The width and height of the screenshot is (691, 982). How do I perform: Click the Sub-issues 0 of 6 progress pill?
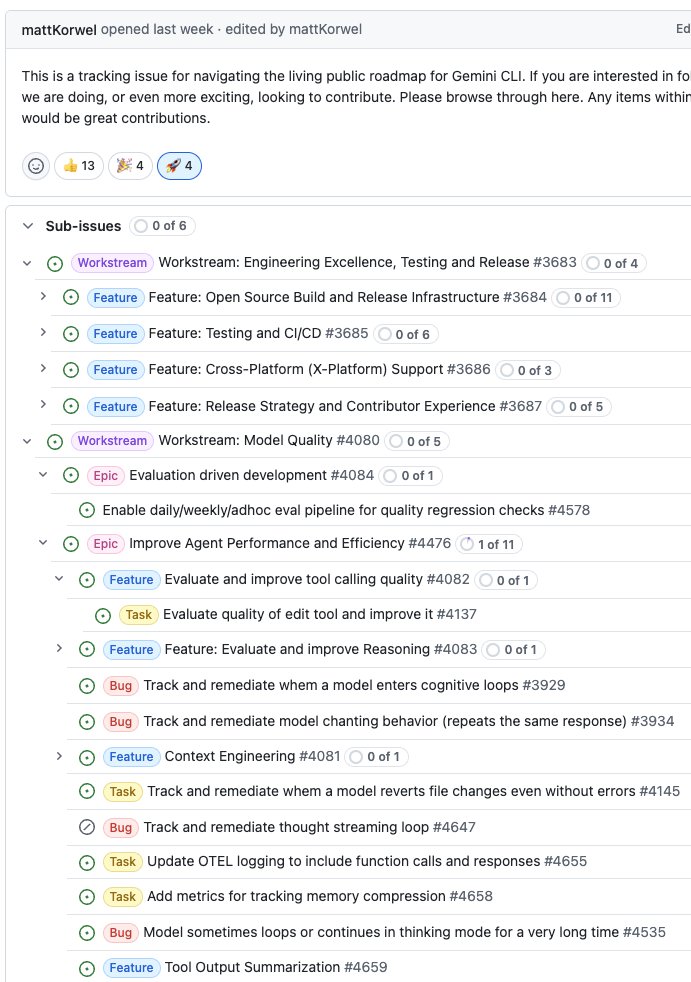coord(162,225)
